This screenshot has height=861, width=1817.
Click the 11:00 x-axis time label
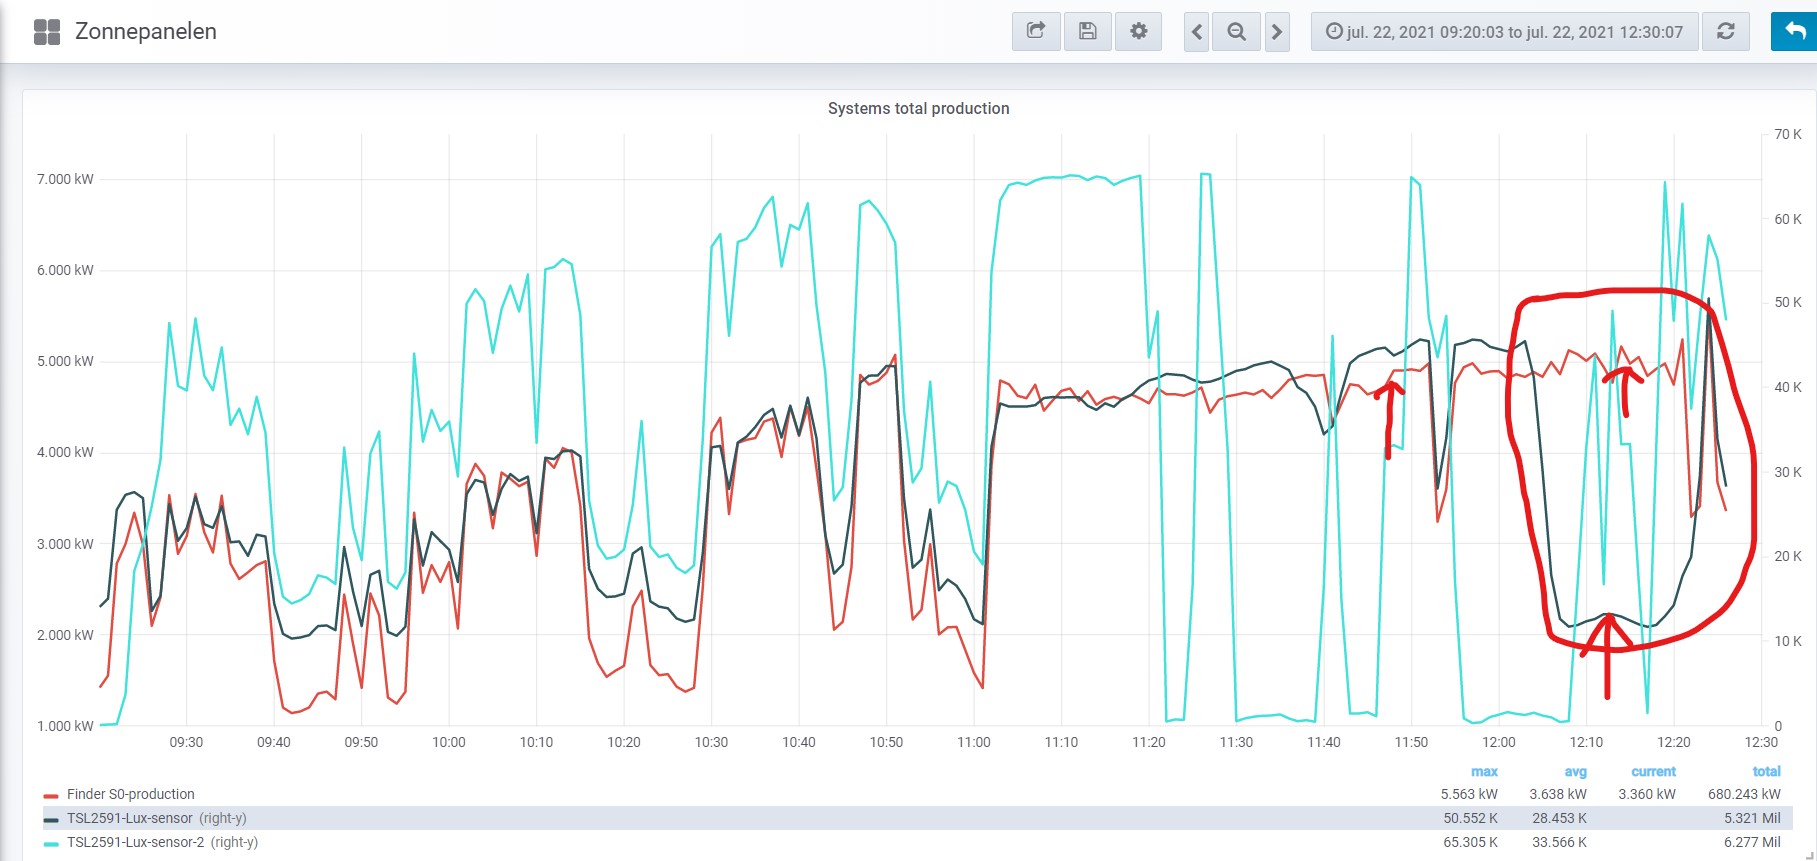pyautogui.click(x=974, y=742)
